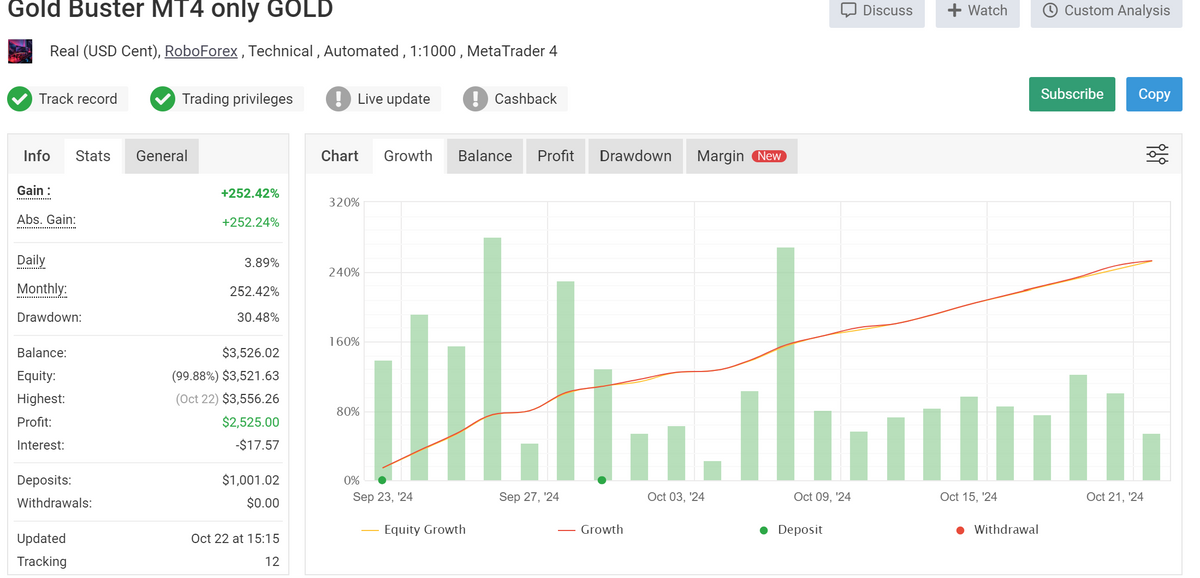Viewport: 1200px width, 578px height.
Task: Toggle Withdrawal markers in legend
Action: point(996,530)
